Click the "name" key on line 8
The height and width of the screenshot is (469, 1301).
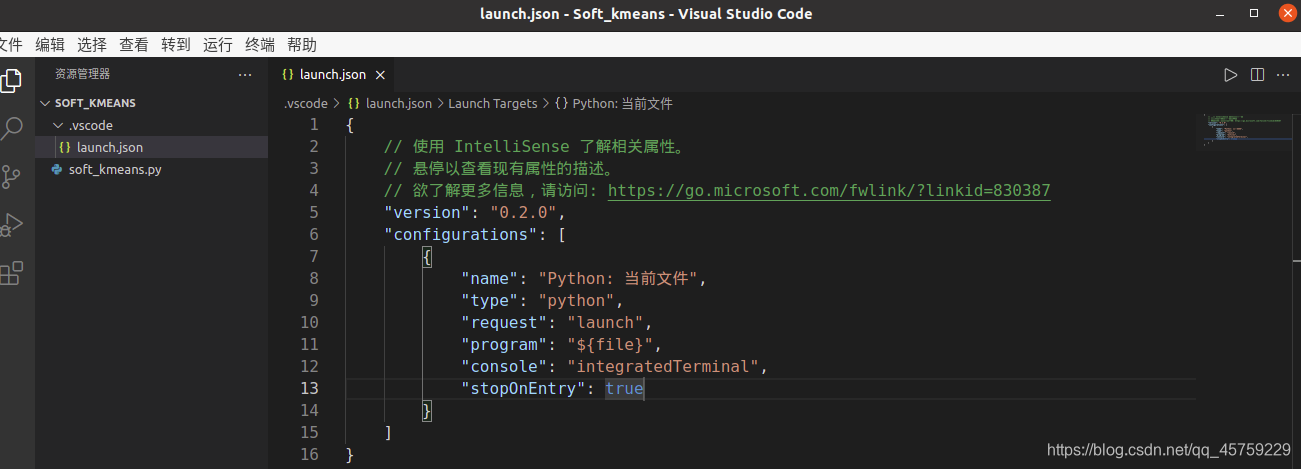click(x=490, y=278)
